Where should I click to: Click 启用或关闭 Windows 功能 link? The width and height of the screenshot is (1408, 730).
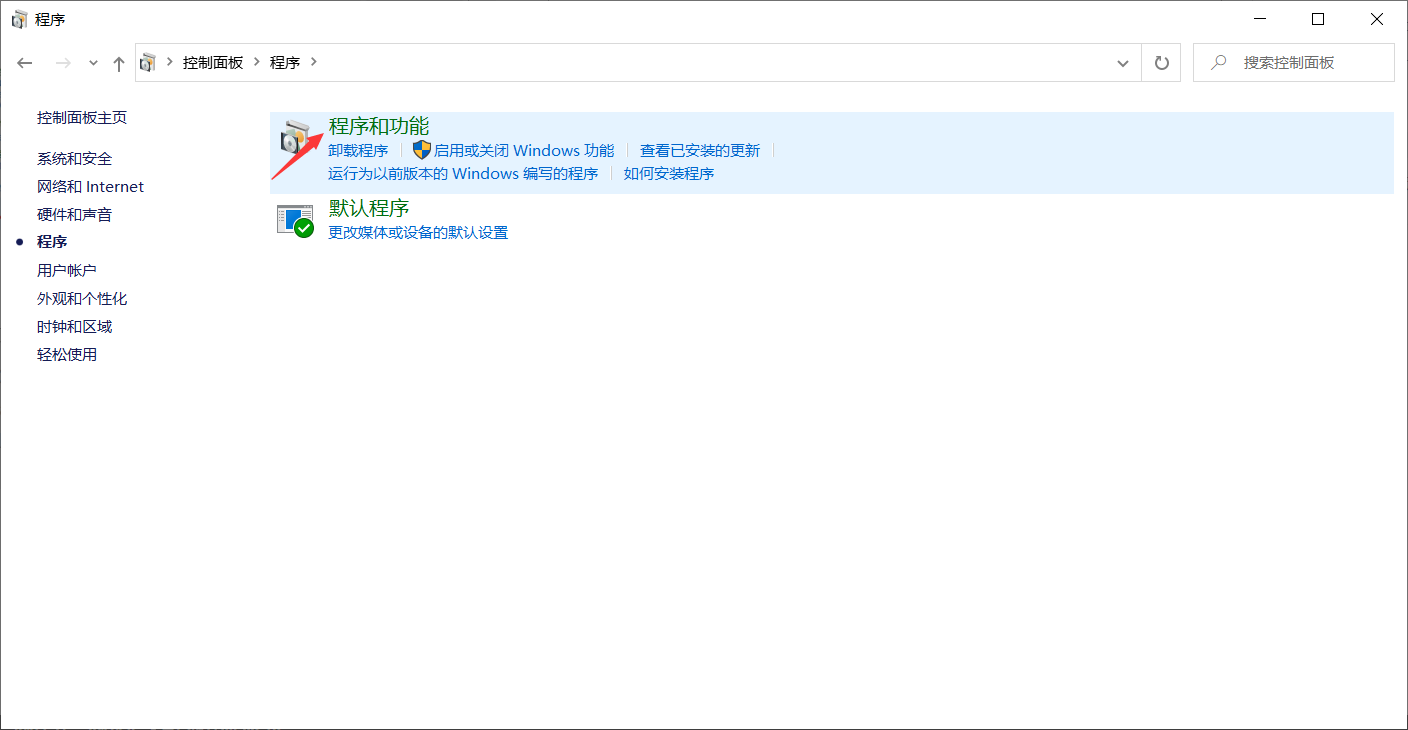(524, 150)
